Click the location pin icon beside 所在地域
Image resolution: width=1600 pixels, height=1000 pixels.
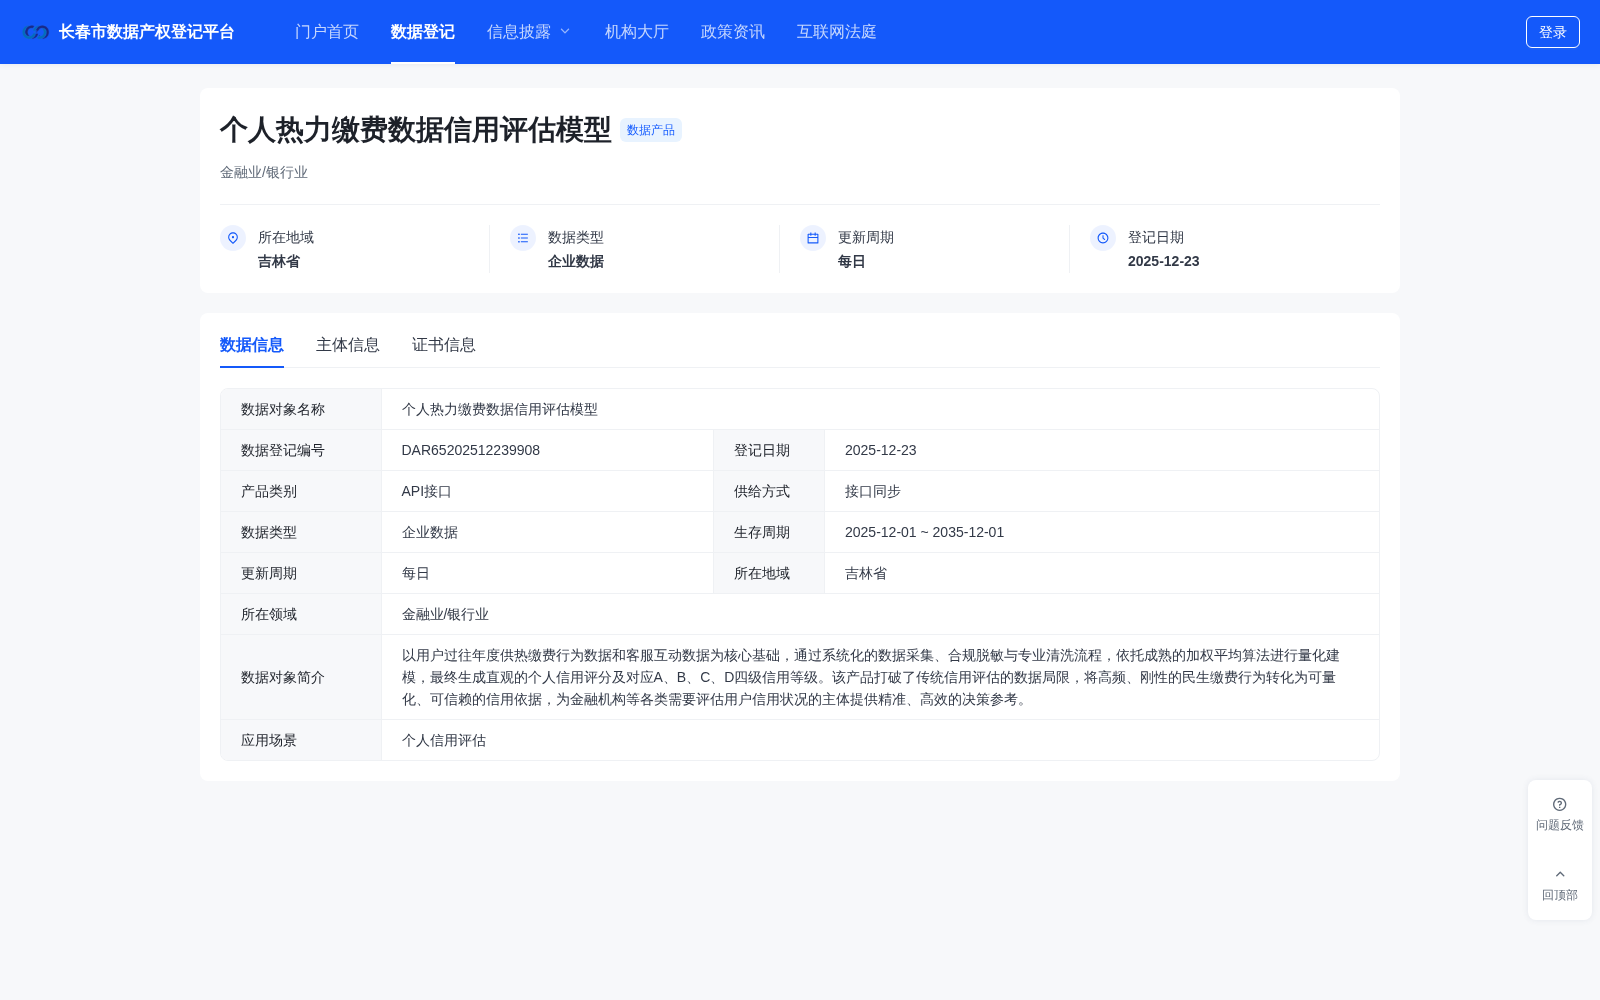(x=233, y=238)
